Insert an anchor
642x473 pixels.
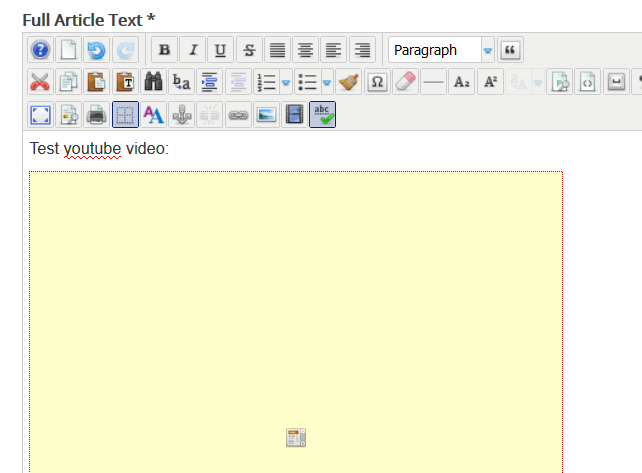click(x=181, y=114)
